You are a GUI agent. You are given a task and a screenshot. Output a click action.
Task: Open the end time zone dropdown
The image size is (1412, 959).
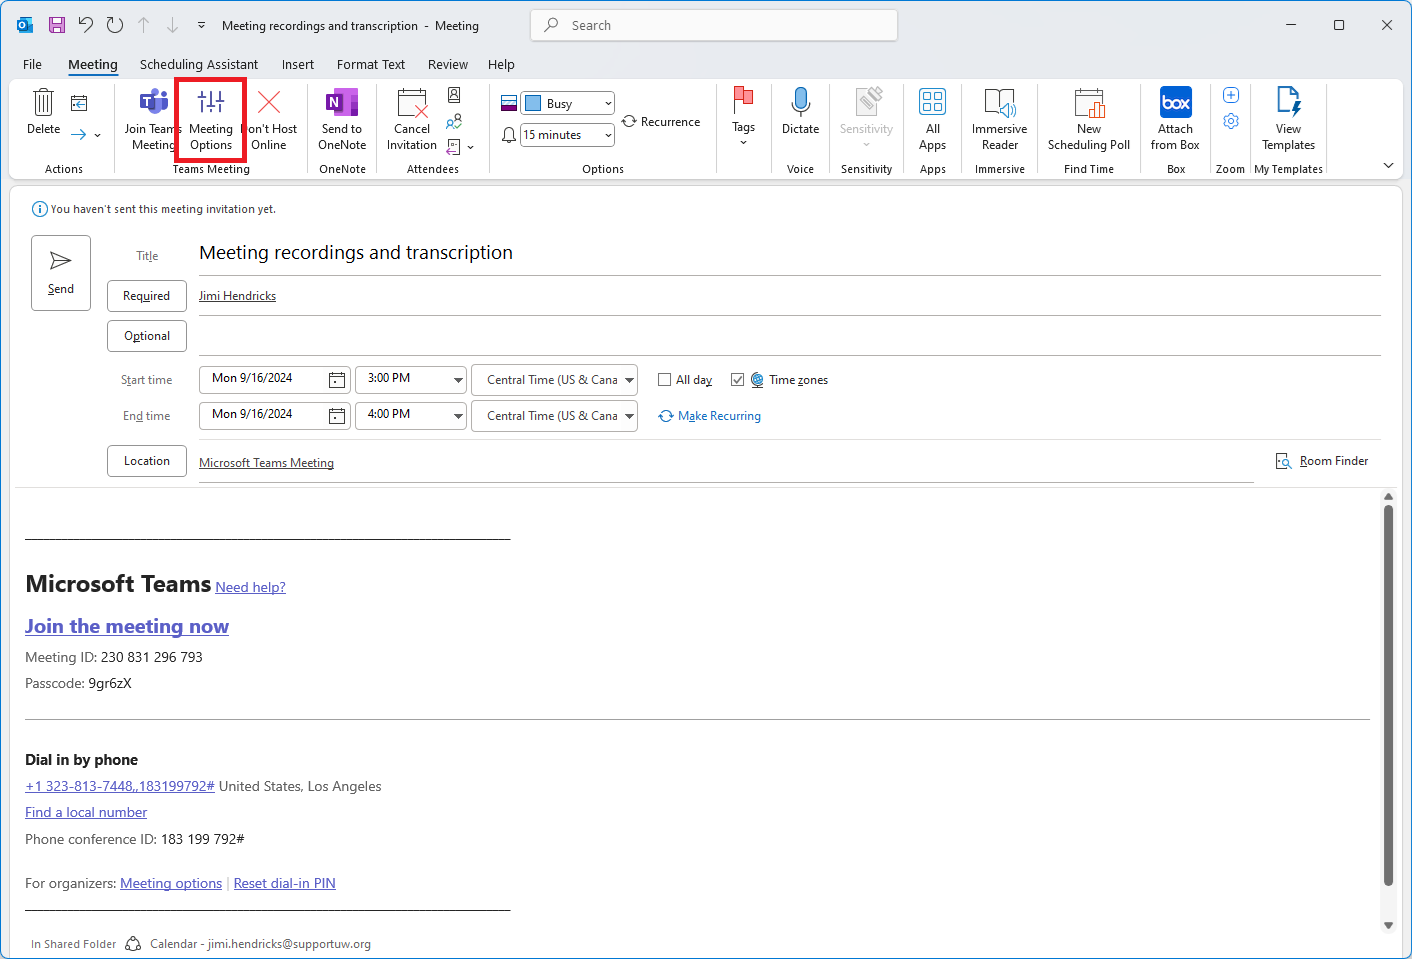629,416
